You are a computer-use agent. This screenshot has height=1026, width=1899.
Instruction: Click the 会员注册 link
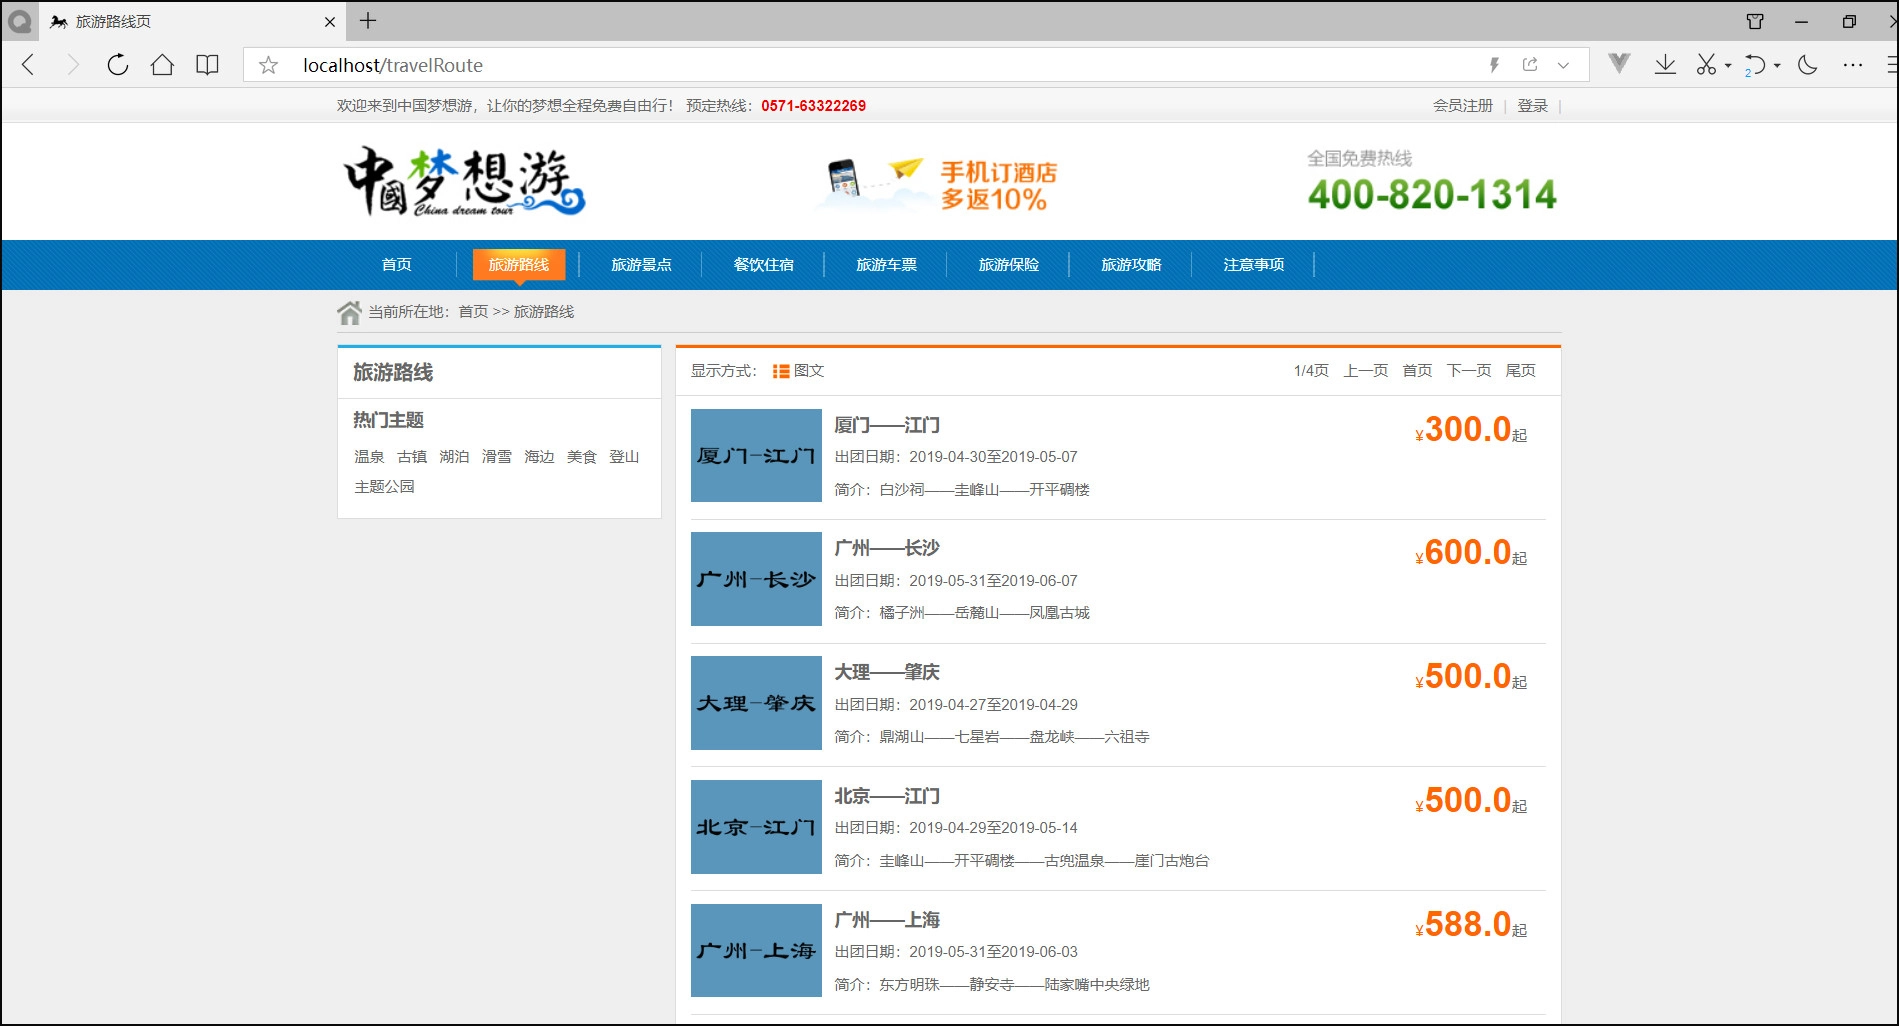click(x=1462, y=106)
